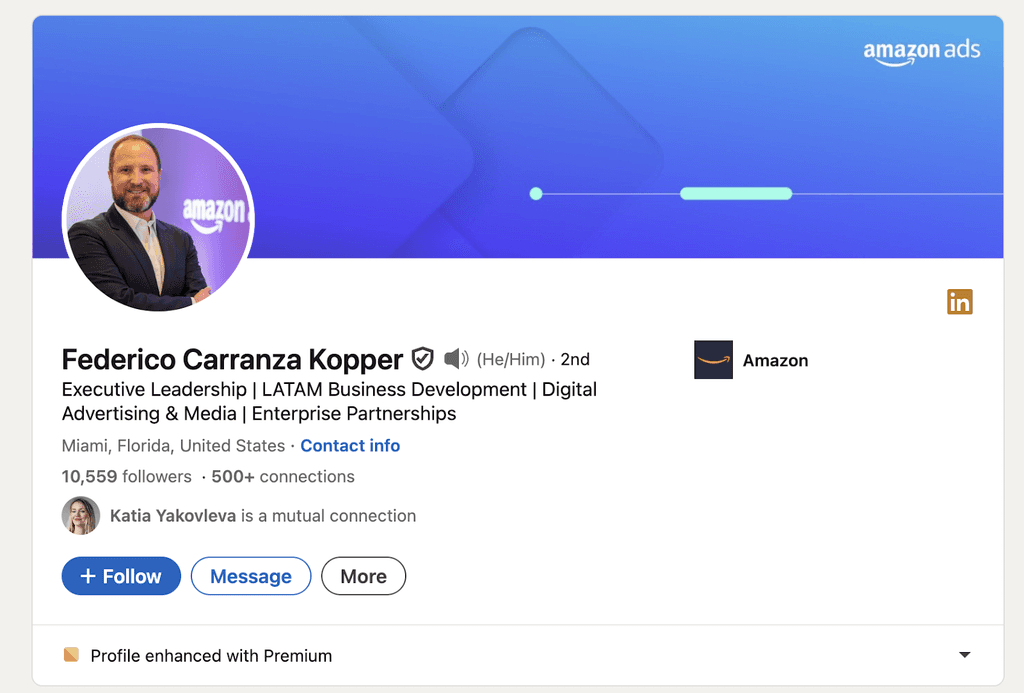Image resolution: width=1024 pixels, height=693 pixels.
Task: Click the Amazon company logo square
Action: click(x=713, y=359)
